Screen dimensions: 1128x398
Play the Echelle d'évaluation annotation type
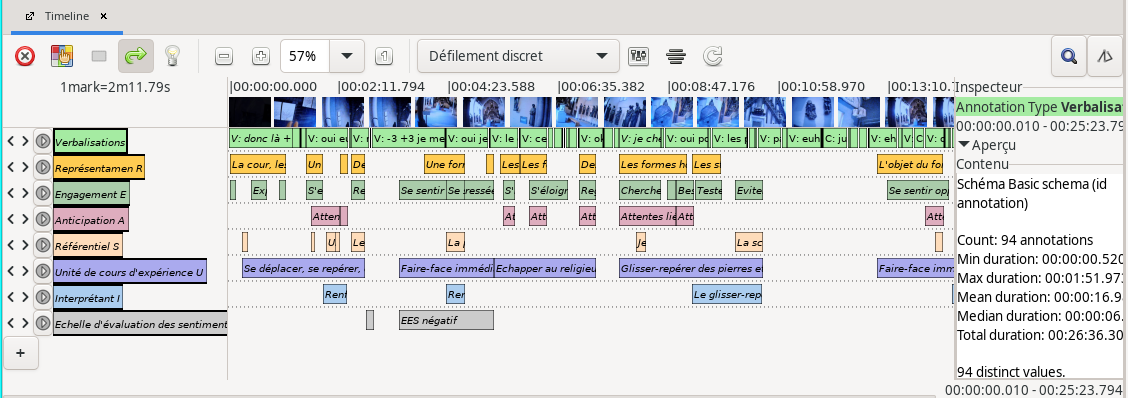tap(42, 322)
